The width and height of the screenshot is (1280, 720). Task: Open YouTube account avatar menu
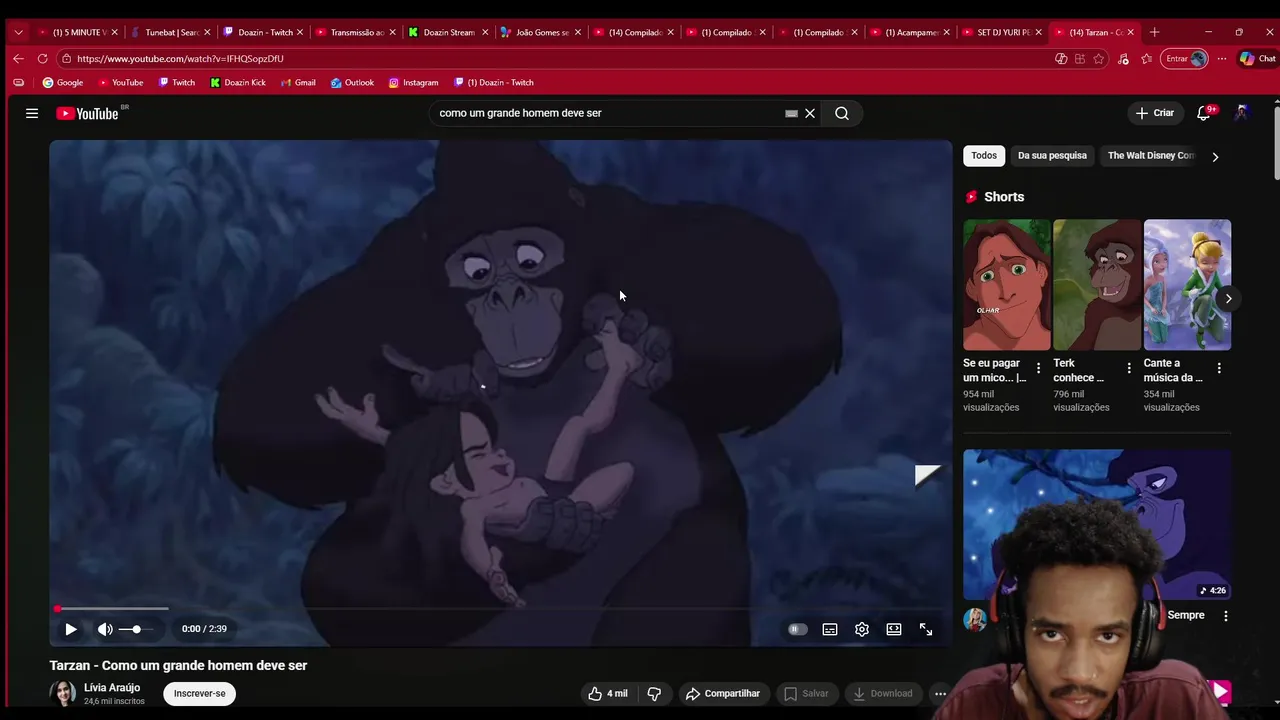1241,113
